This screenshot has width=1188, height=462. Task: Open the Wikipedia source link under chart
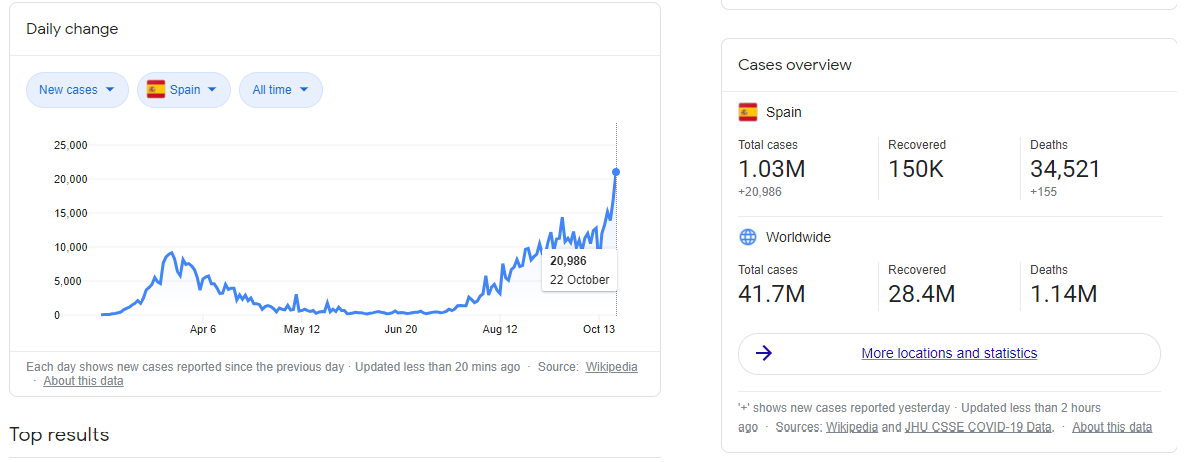(x=611, y=367)
